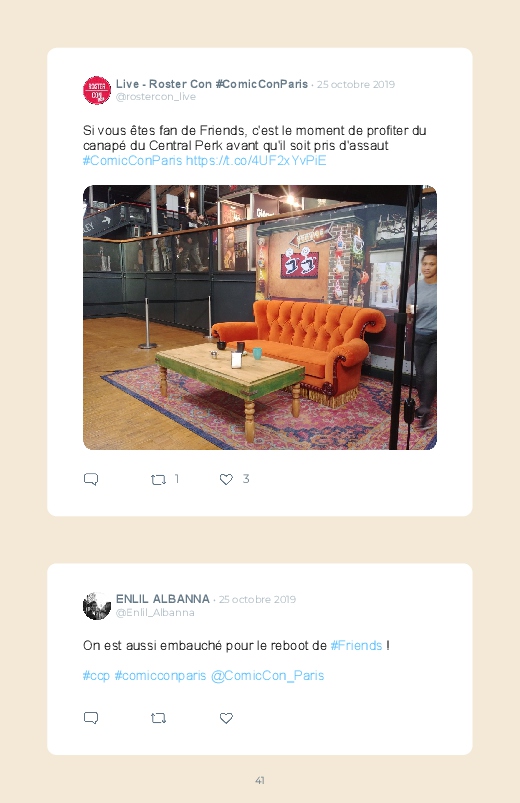Screen dimensions: 520x803
Task: Click the @rostercon_live handle
Action: pos(156,97)
